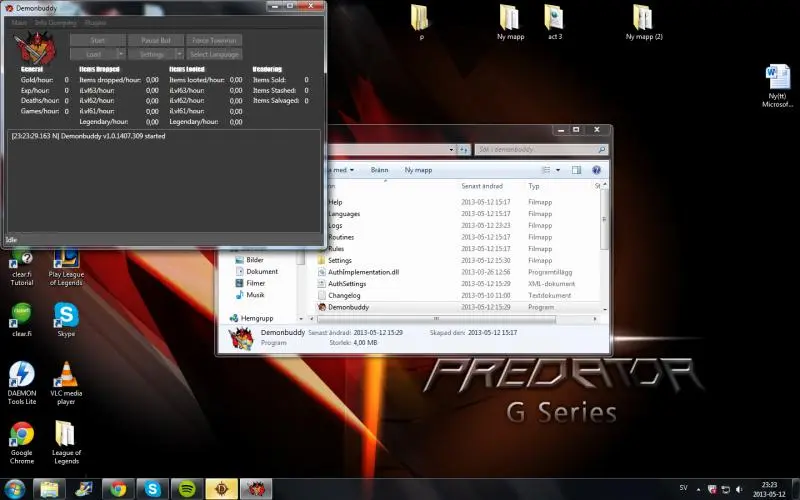Image resolution: width=800 pixels, height=500 pixels.
Task: Click the Gold/hour stat label
Action: click(37, 80)
